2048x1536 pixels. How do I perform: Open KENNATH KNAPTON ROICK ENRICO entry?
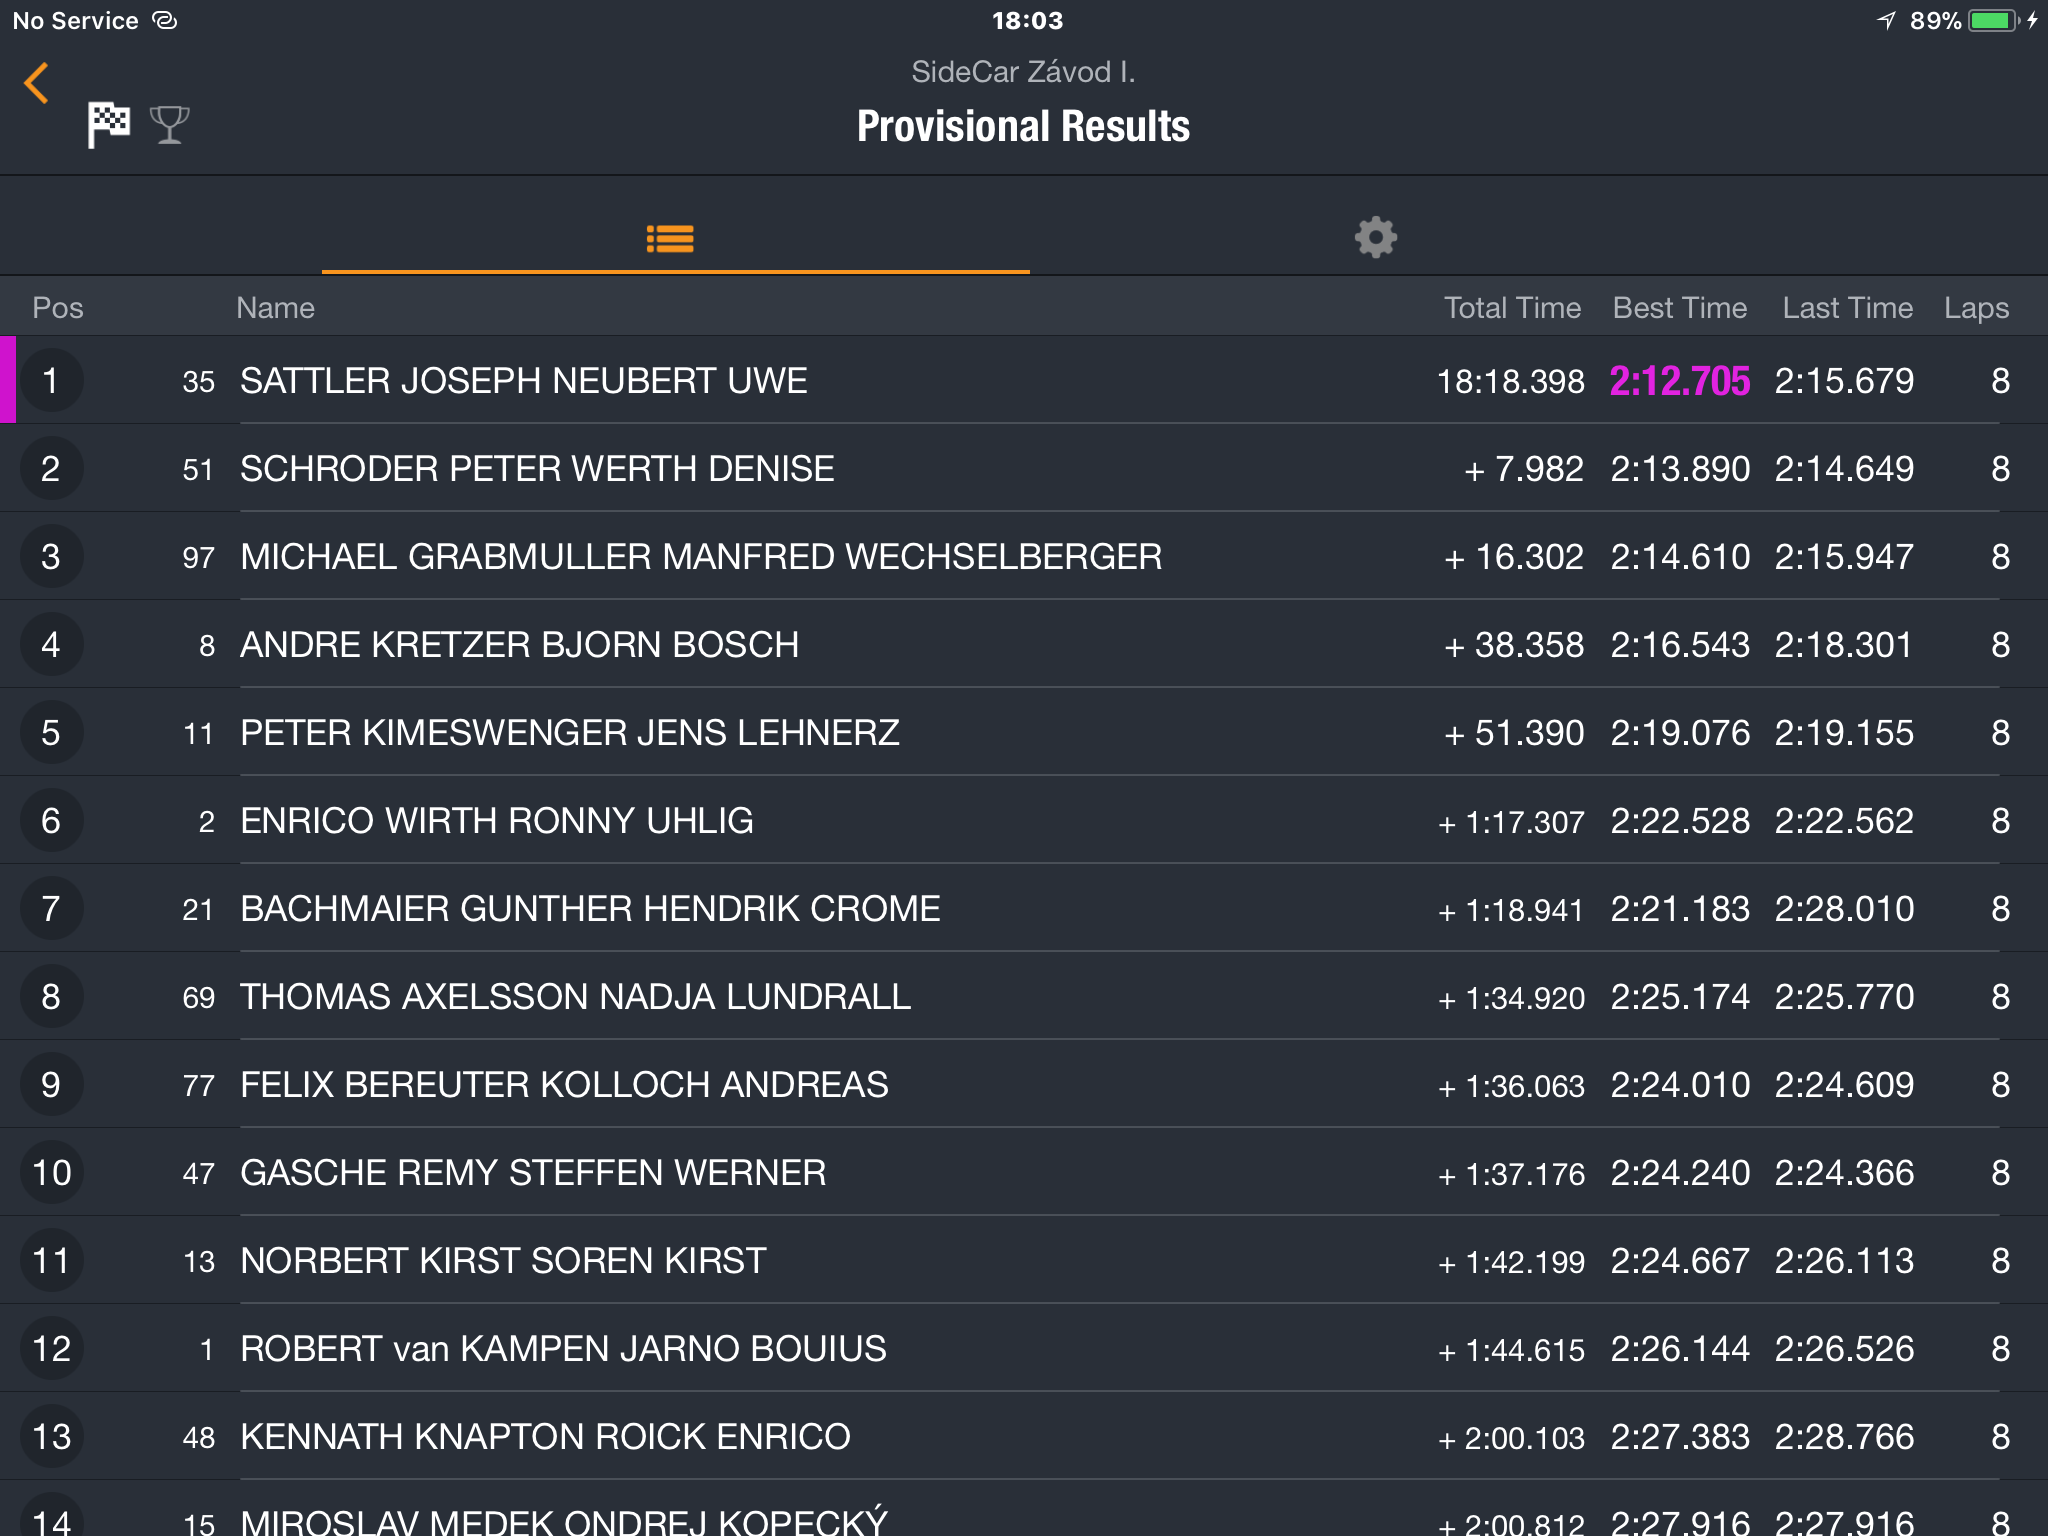pos(1024,1436)
